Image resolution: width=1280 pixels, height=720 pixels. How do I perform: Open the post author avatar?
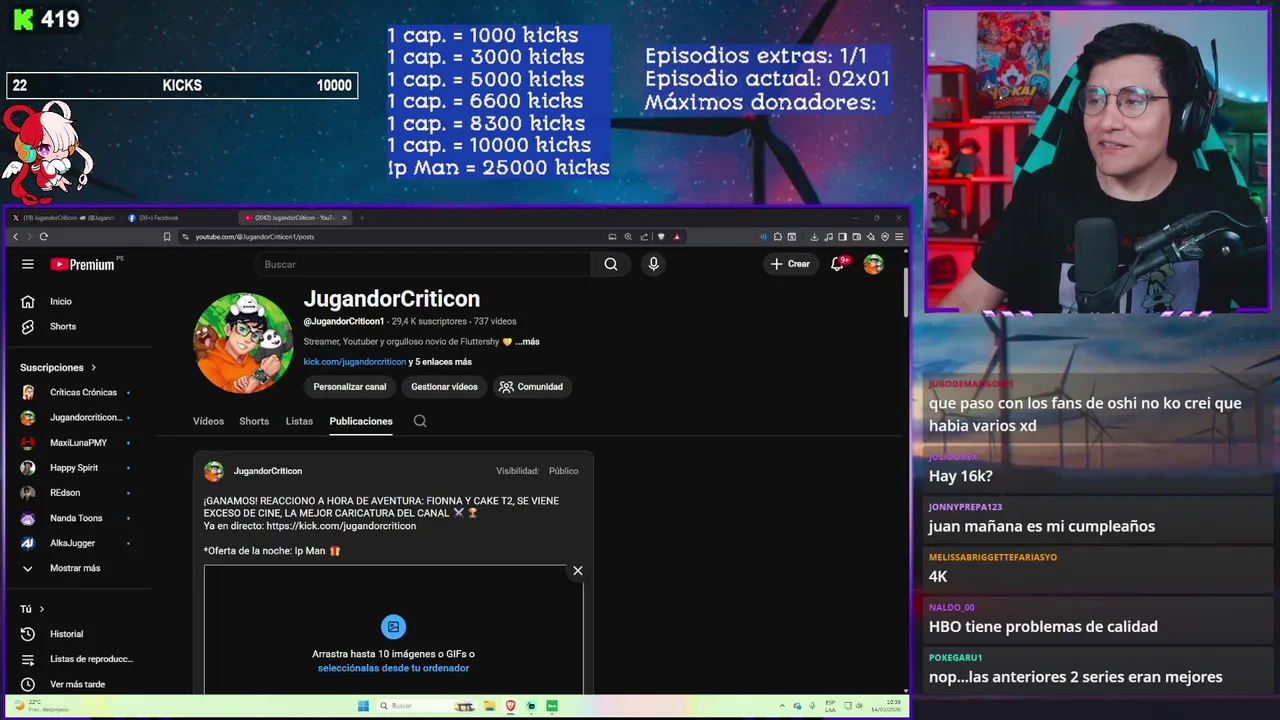coord(214,471)
